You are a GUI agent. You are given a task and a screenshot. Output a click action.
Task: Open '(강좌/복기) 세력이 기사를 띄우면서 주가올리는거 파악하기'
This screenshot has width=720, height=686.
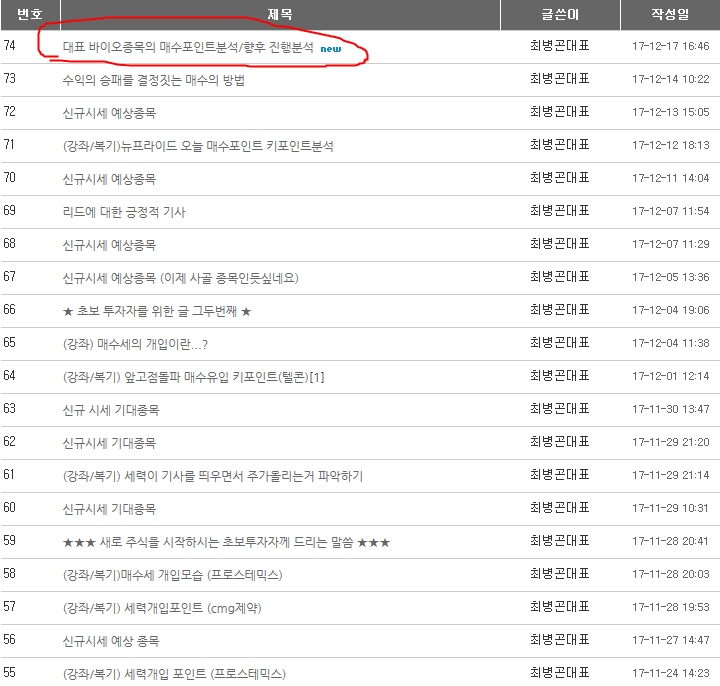coord(213,476)
